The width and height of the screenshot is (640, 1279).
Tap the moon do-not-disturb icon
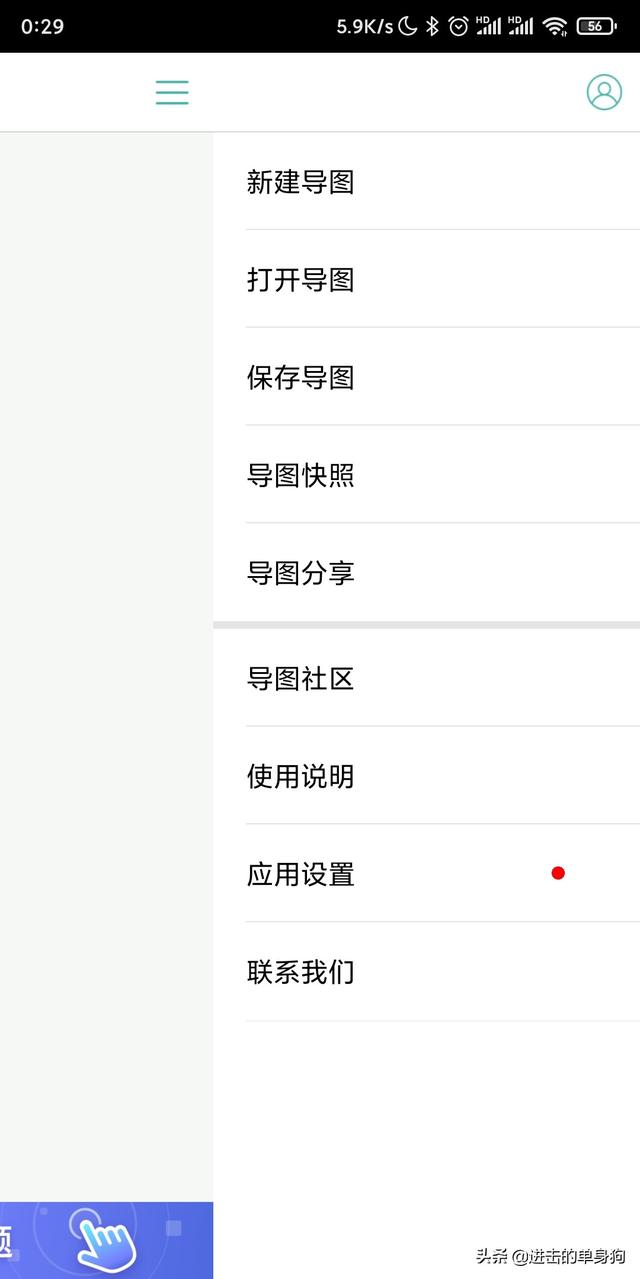tap(407, 26)
